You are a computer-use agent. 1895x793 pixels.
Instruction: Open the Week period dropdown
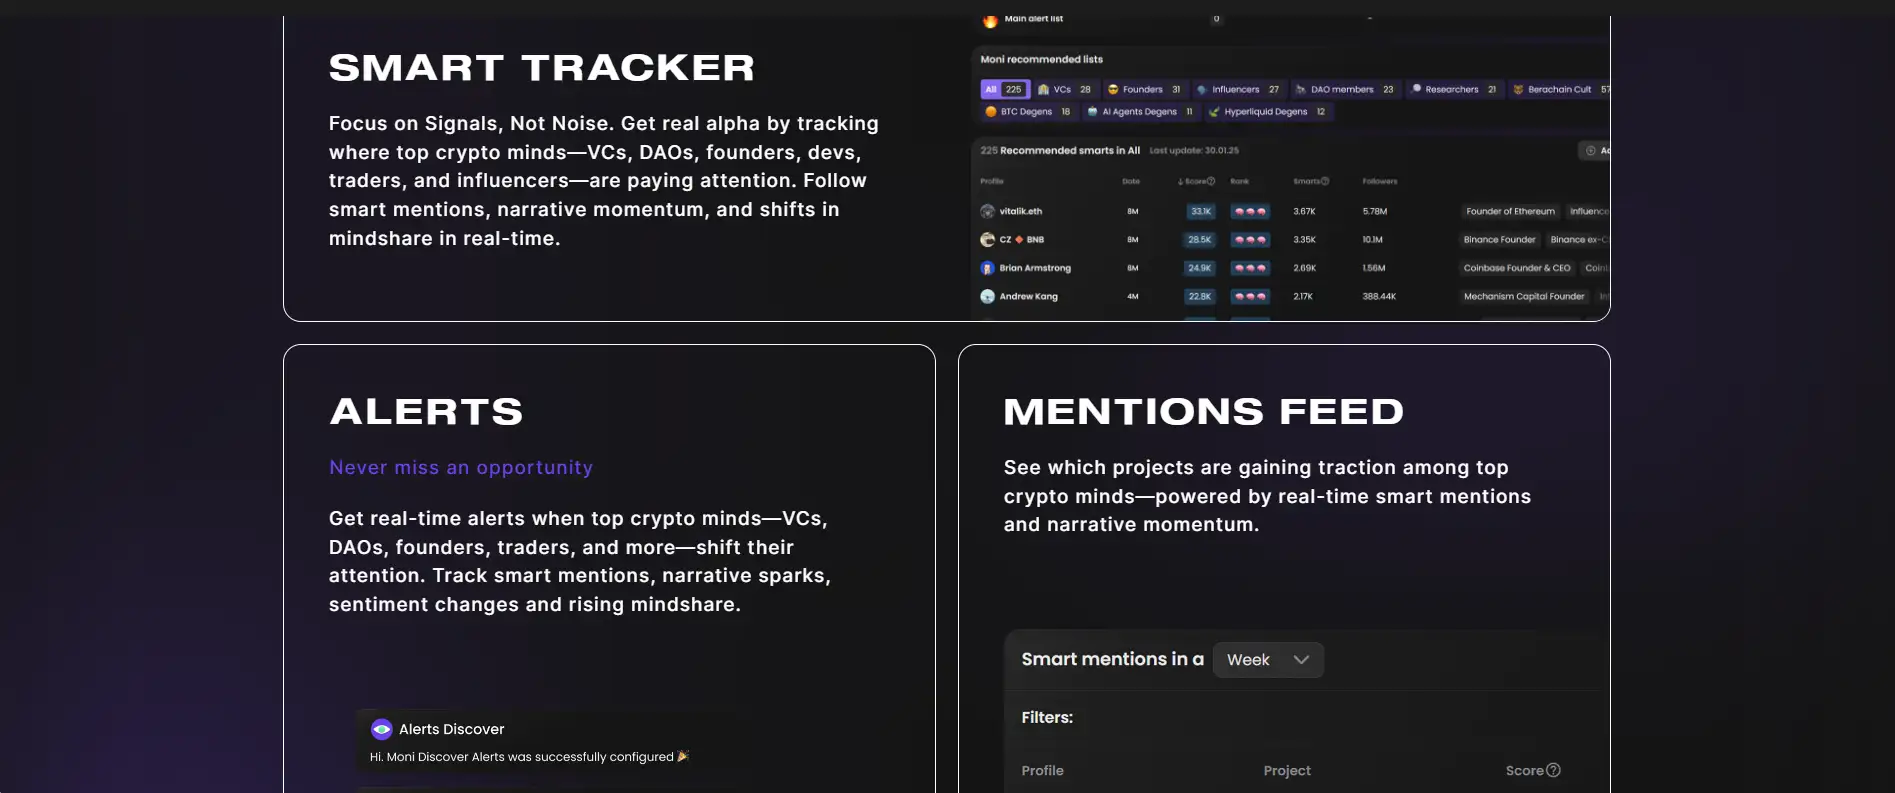pyautogui.click(x=1268, y=660)
